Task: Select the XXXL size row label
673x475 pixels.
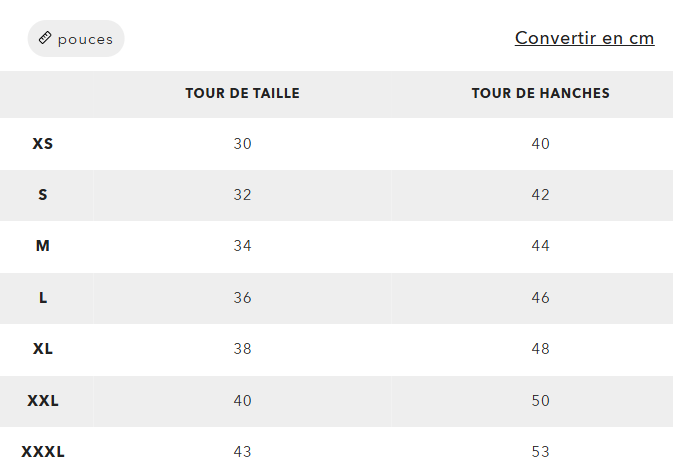Action: (43, 452)
